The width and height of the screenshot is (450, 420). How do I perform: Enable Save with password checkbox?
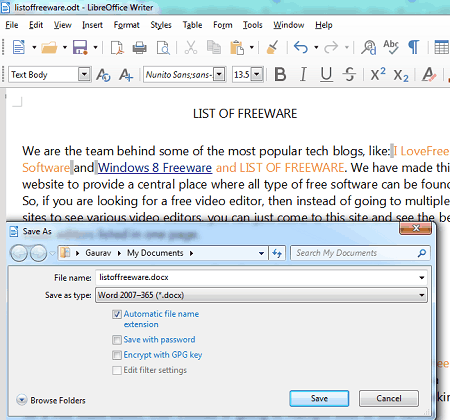click(117, 340)
